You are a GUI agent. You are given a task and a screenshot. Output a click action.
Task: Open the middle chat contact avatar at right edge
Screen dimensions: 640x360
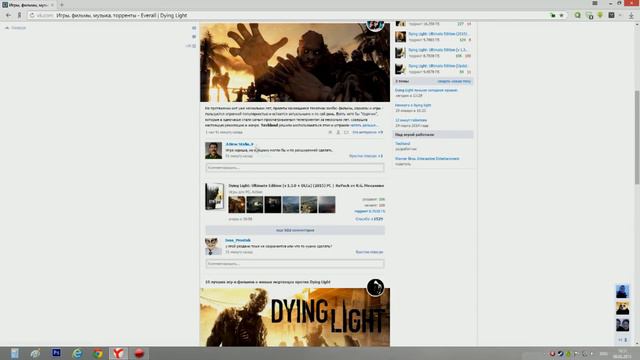pyautogui.click(x=622, y=308)
